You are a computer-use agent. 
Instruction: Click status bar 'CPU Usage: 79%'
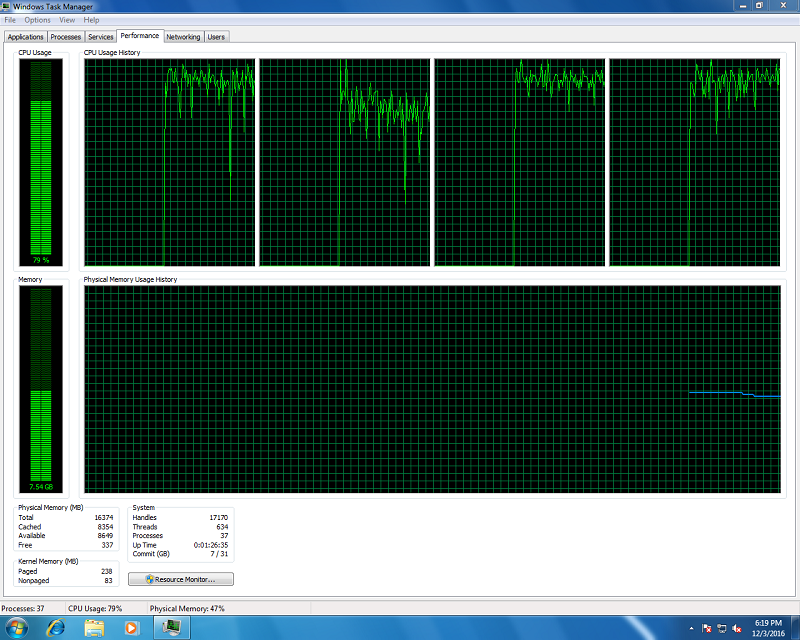click(95, 608)
